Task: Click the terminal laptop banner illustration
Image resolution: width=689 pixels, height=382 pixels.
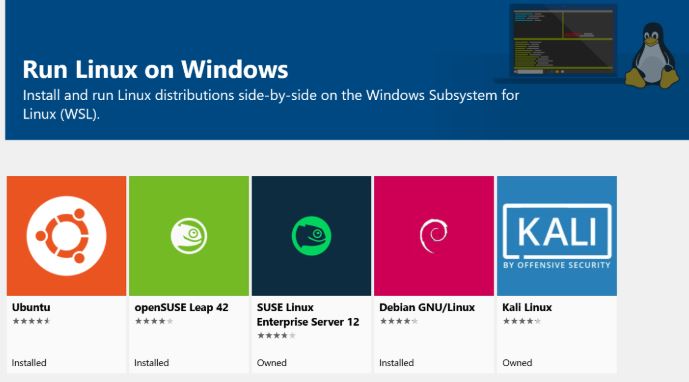Action: click(562, 43)
